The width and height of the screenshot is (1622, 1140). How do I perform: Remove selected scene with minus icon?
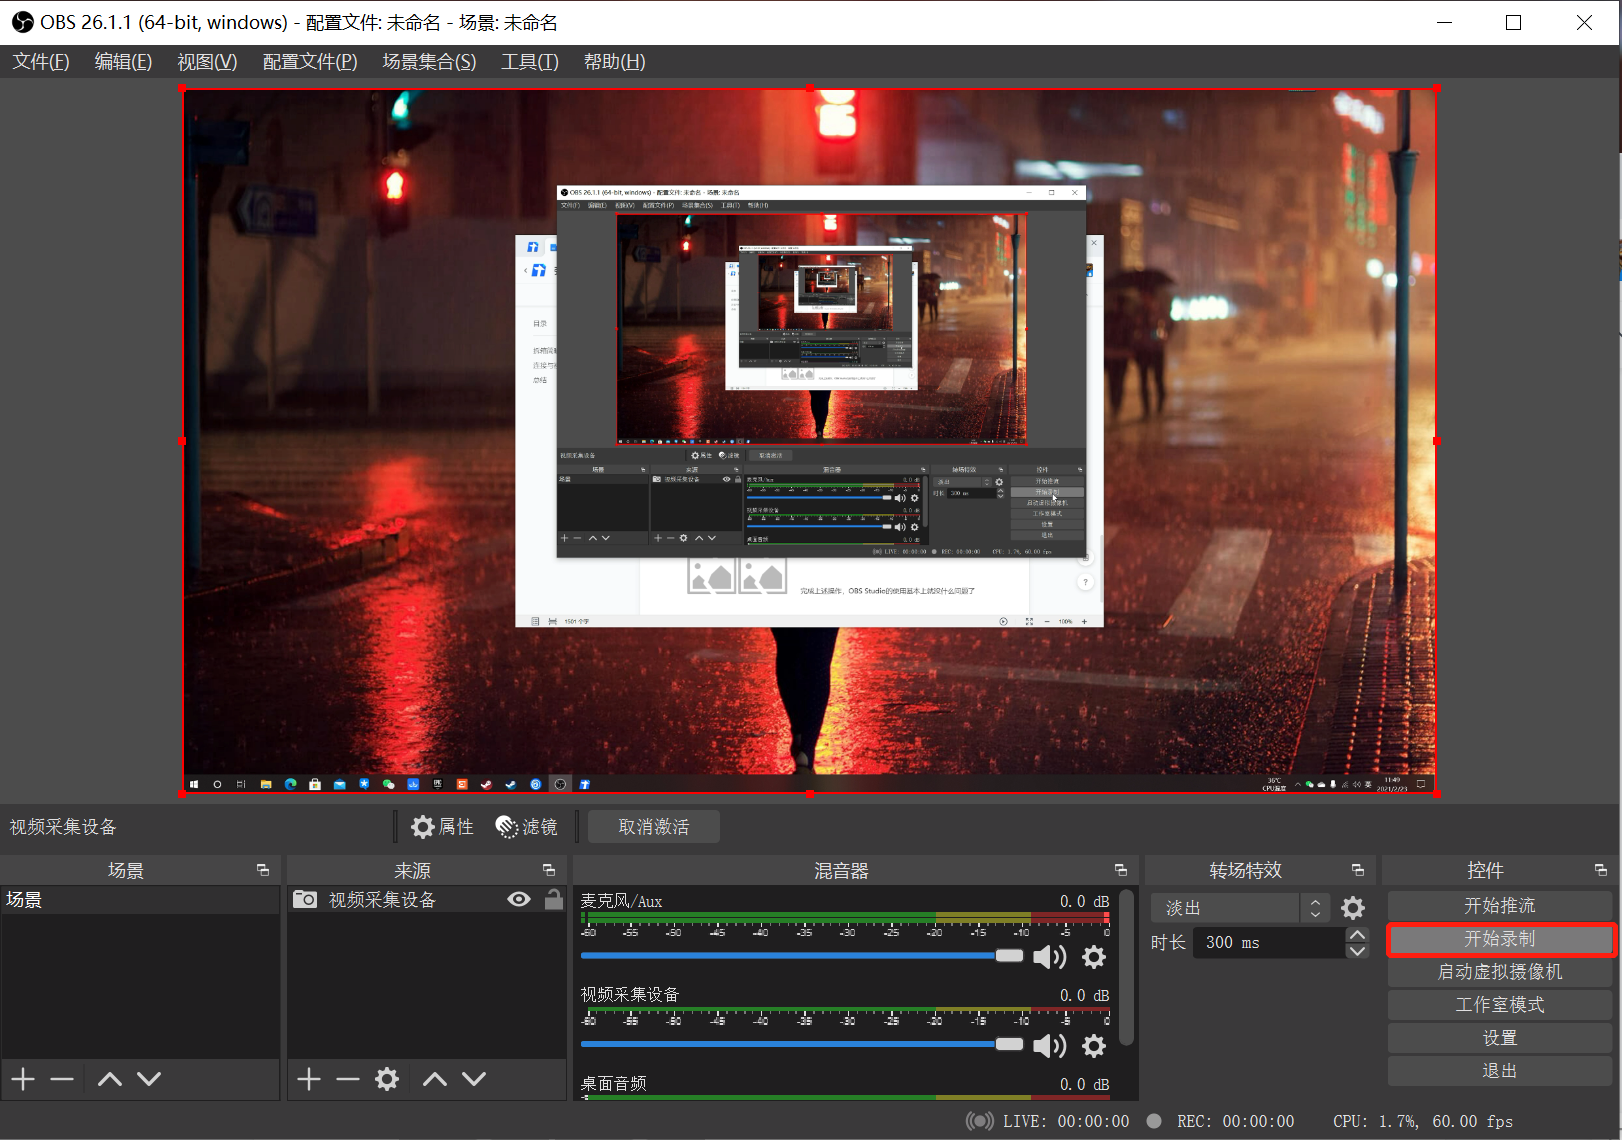pyautogui.click(x=62, y=1079)
